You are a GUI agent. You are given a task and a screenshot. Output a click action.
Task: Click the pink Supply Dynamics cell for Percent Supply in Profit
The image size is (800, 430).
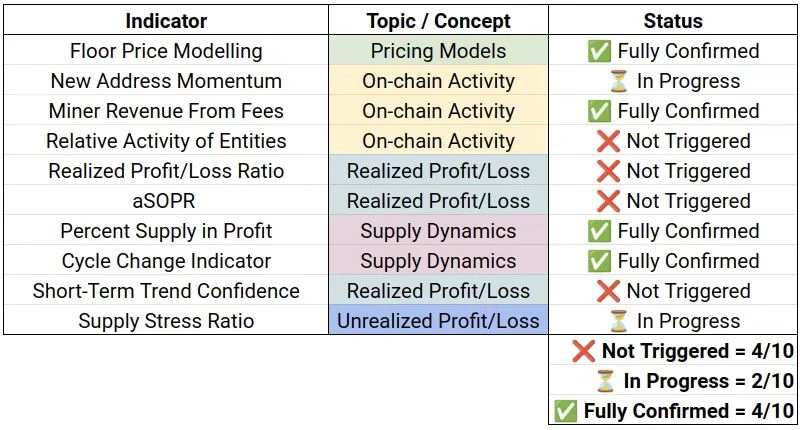click(438, 231)
